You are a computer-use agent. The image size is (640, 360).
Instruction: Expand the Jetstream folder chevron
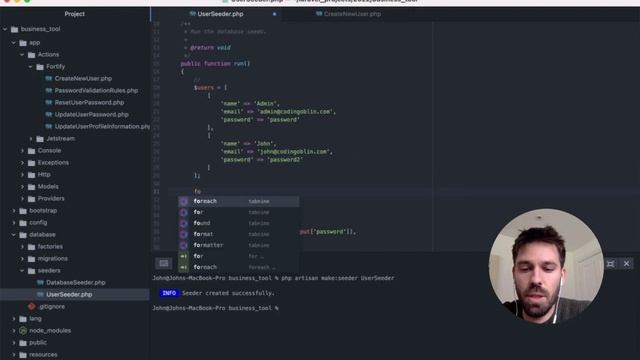31,139
